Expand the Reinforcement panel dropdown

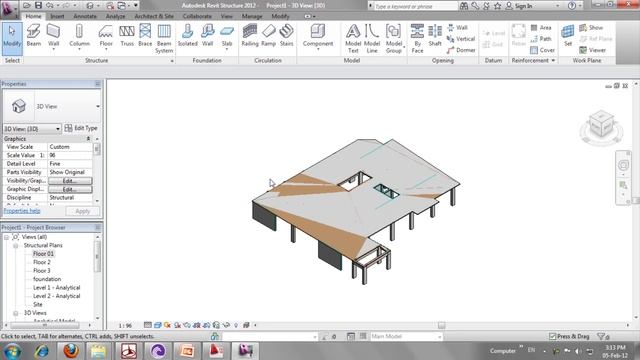pos(553,60)
